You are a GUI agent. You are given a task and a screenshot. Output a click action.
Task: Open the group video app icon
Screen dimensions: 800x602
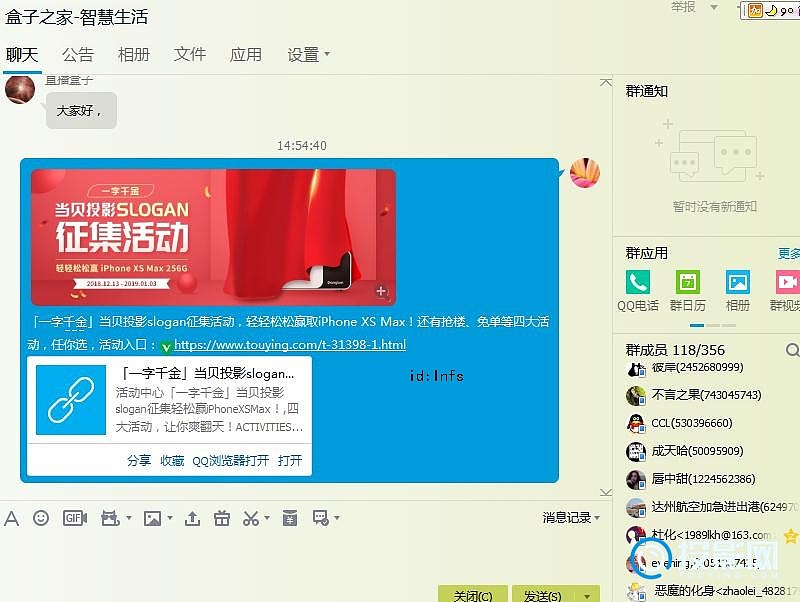click(788, 282)
